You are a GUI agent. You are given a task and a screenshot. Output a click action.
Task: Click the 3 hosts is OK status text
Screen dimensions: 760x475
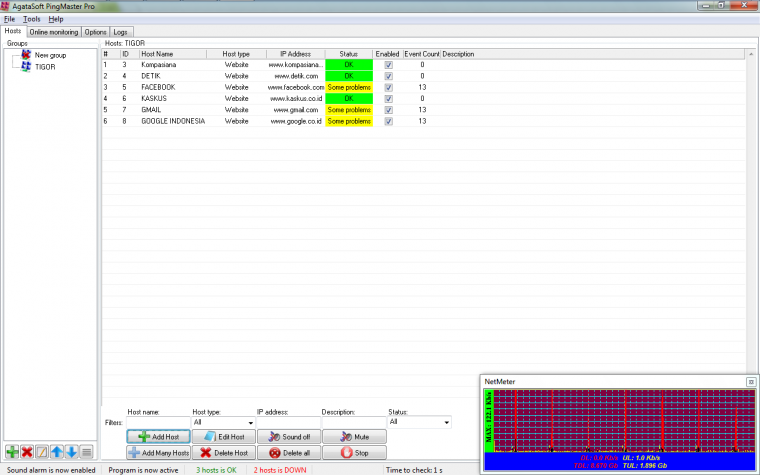pyautogui.click(x=216, y=470)
